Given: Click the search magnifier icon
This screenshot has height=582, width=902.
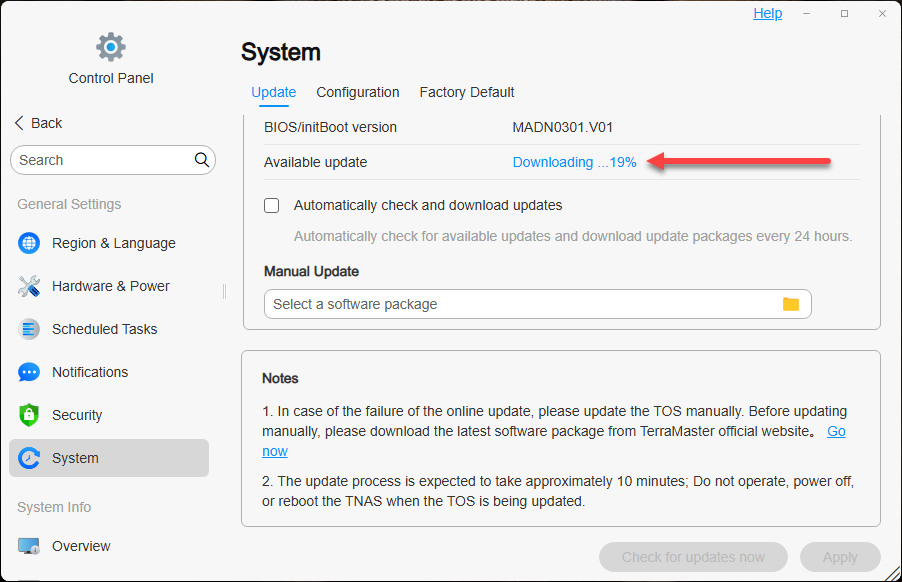Looking at the screenshot, I should click(x=202, y=160).
